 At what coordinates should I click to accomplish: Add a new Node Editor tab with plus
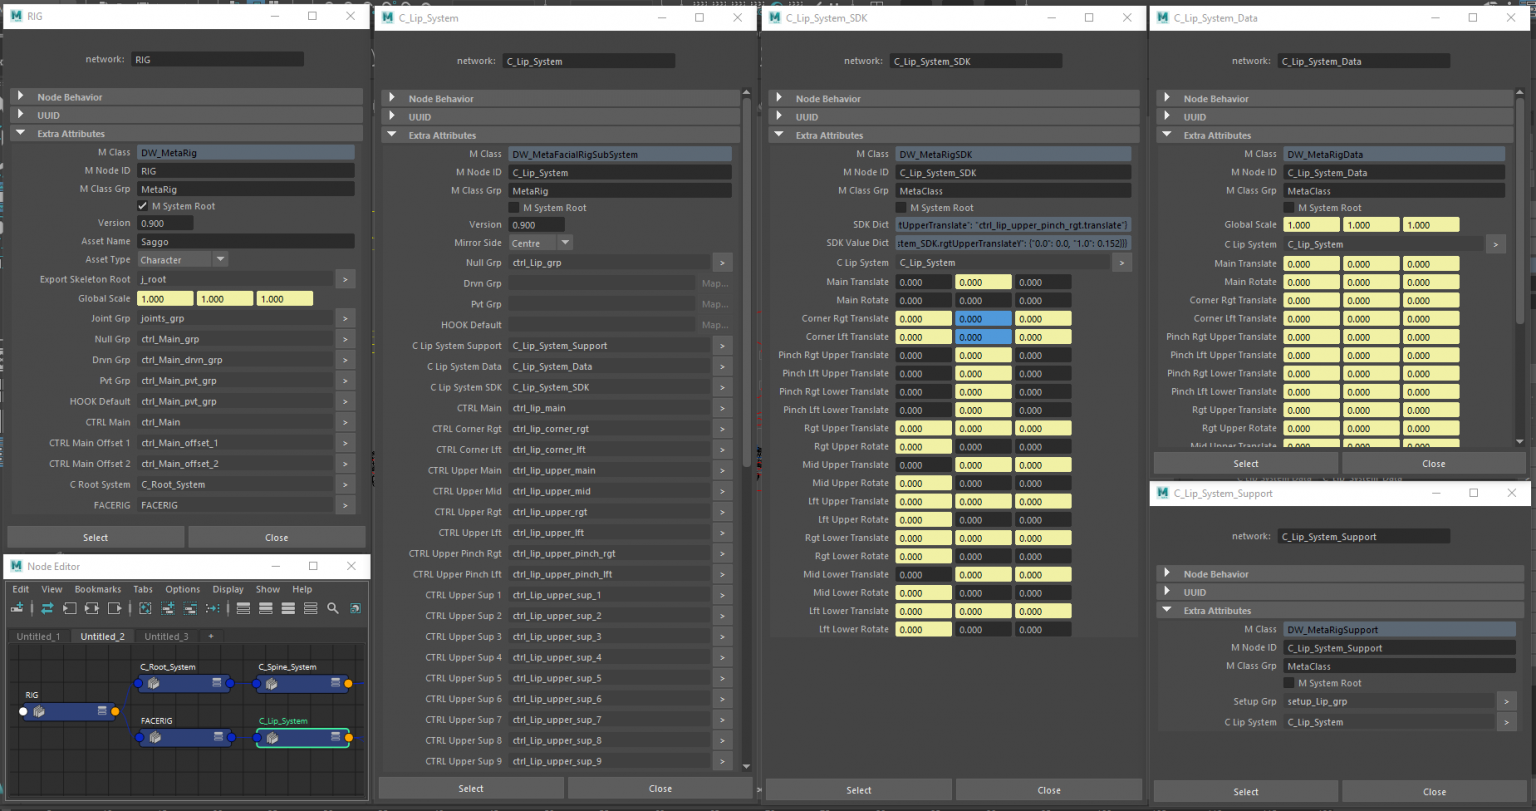pyautogui.click(x=210, y=637)
